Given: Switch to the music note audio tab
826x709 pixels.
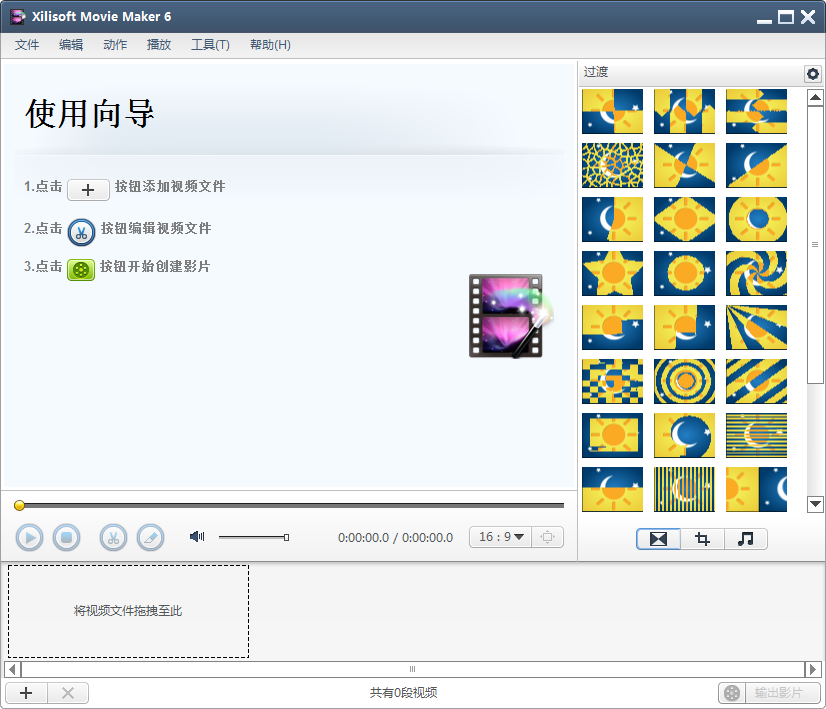Looking at the screenshot, I should coord(745,539).
